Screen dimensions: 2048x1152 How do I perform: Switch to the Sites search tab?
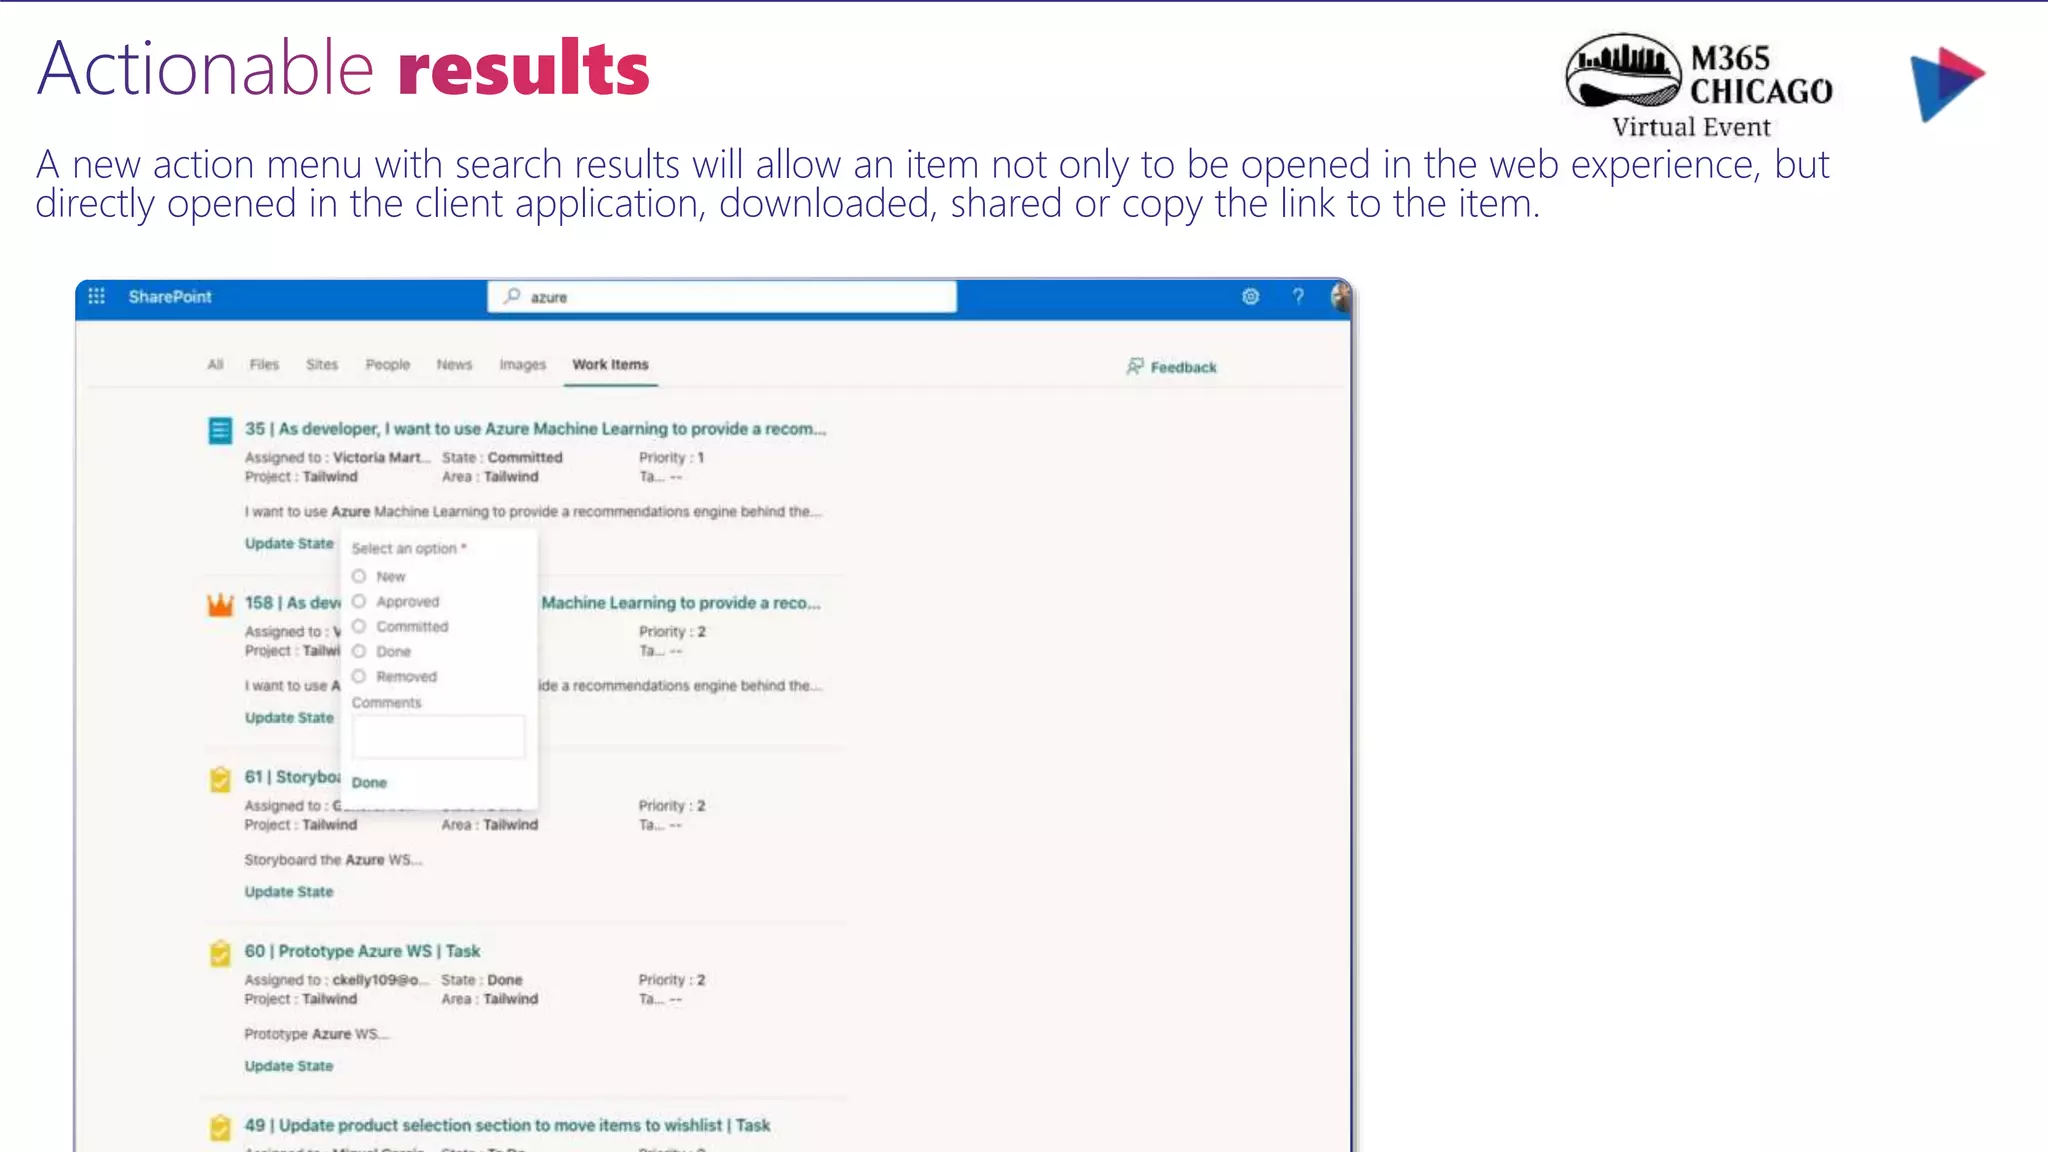point(322,364)
